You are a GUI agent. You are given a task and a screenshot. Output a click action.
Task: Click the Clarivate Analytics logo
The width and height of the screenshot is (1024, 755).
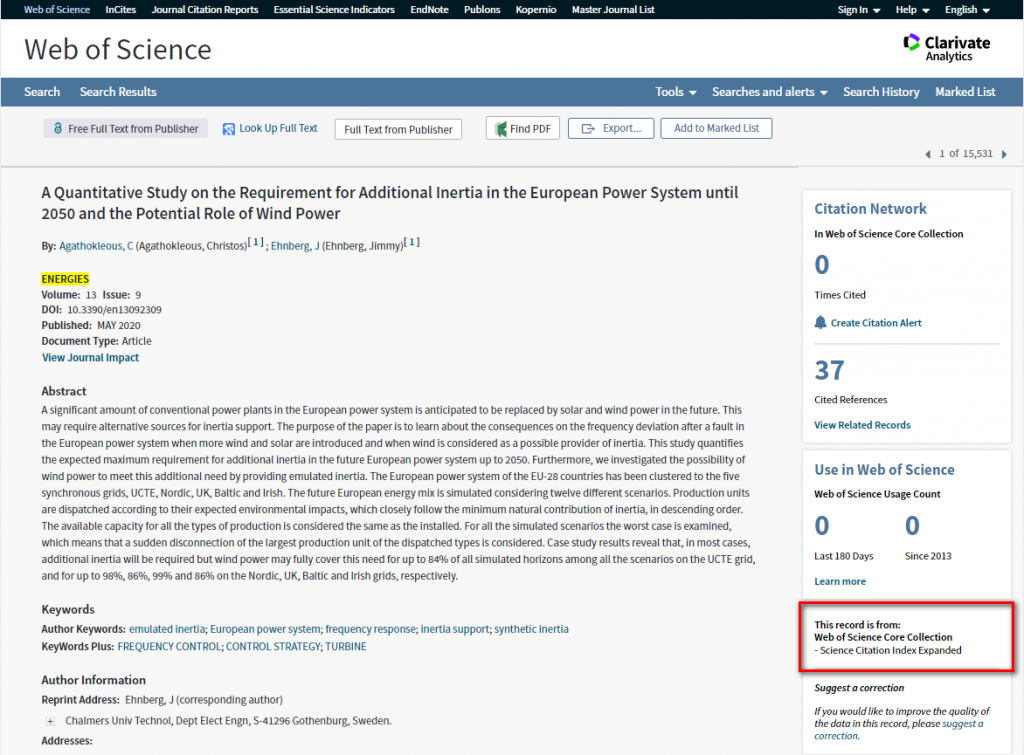click(x=945, y=48)
